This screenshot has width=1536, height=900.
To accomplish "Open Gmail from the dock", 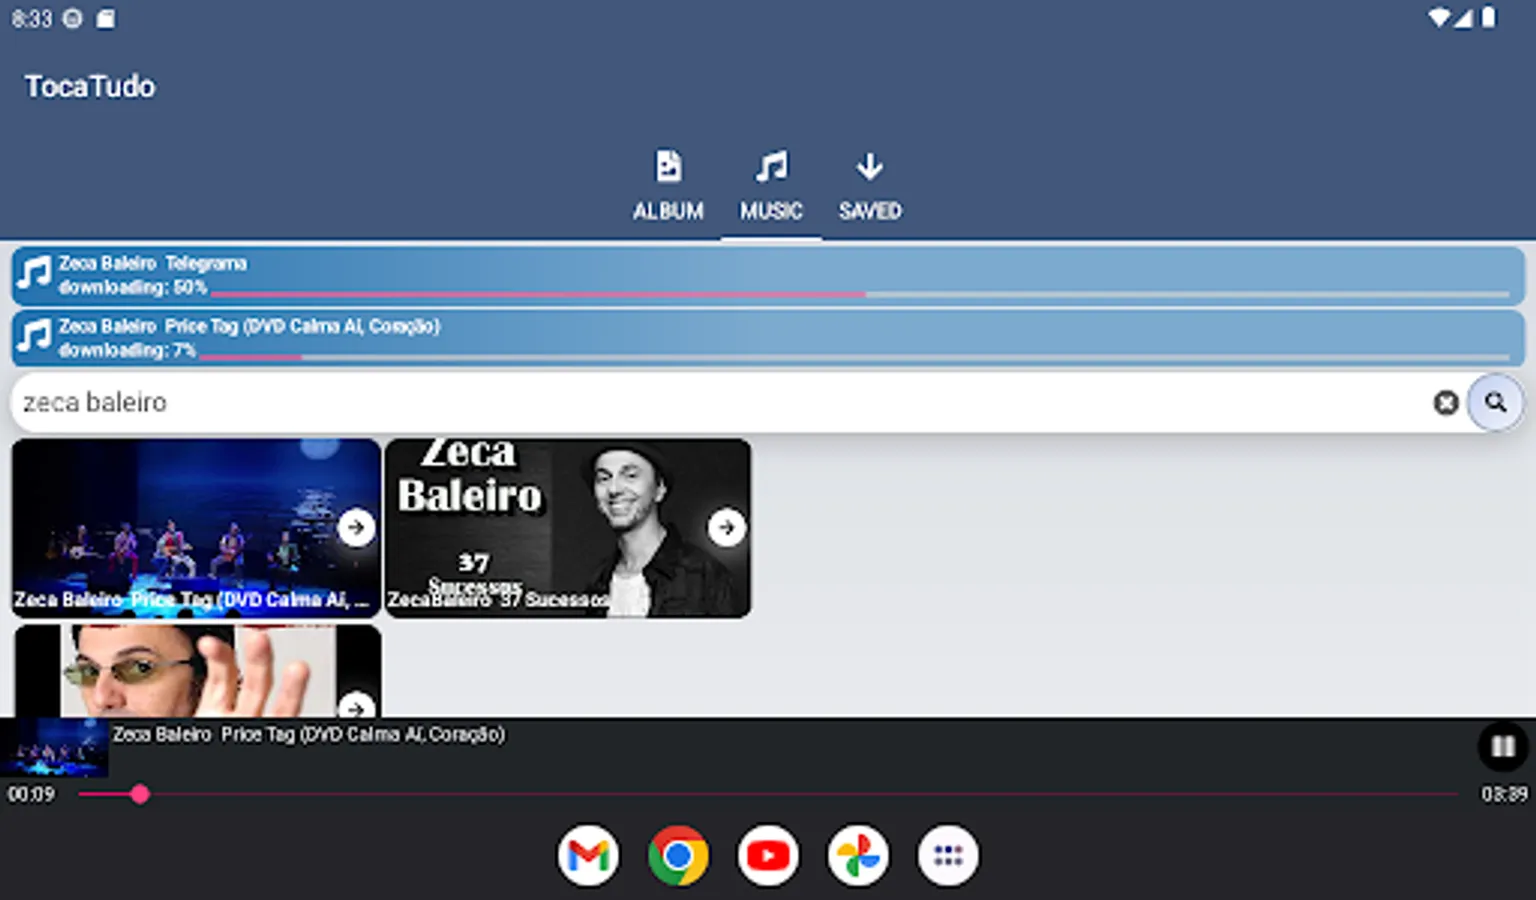I will (x=588, y=856).
